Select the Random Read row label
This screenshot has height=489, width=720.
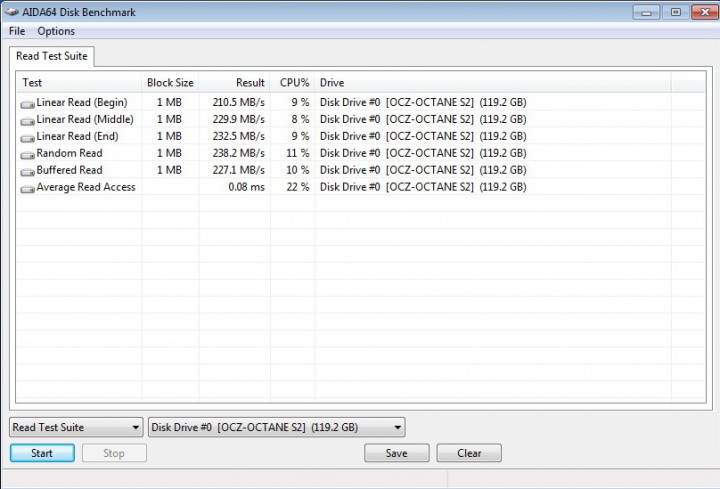(69, 153)
